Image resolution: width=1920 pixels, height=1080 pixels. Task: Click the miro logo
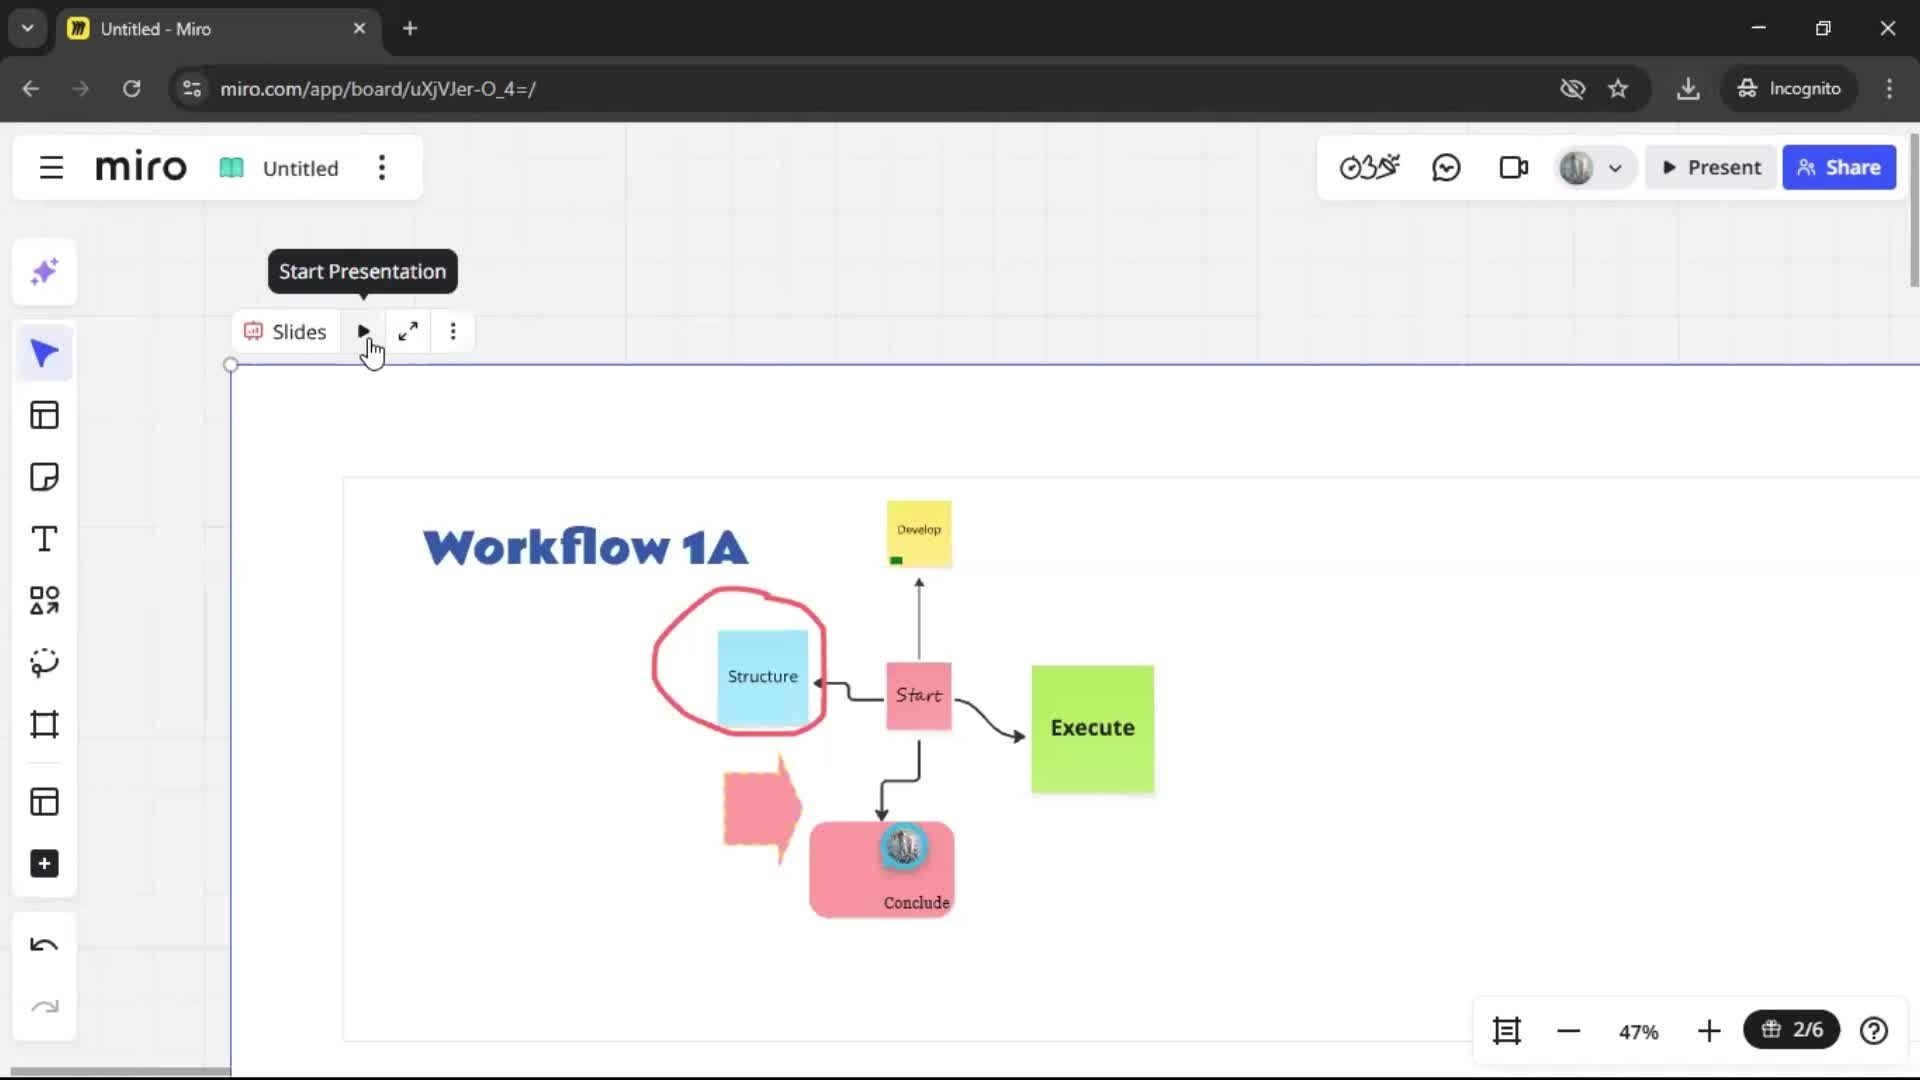141,167
